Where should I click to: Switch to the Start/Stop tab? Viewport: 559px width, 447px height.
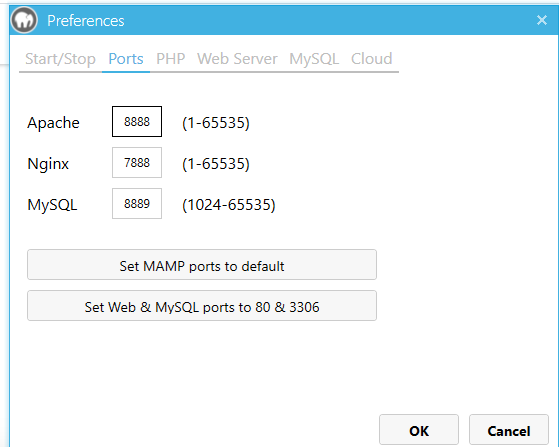(x=60, y=59)
